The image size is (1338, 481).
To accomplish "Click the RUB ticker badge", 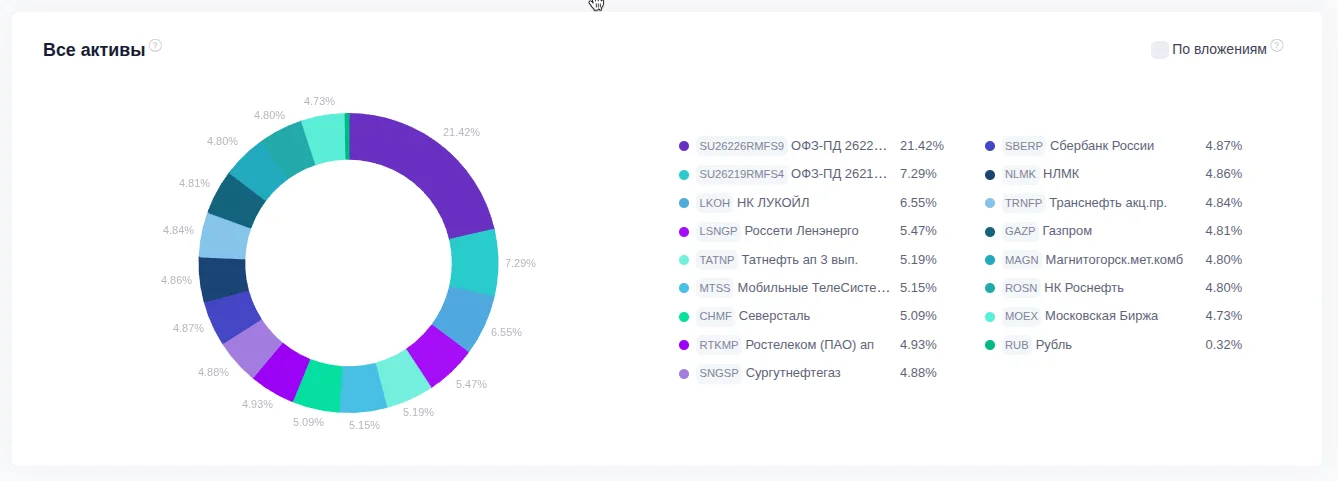I will click(1016, 345).
